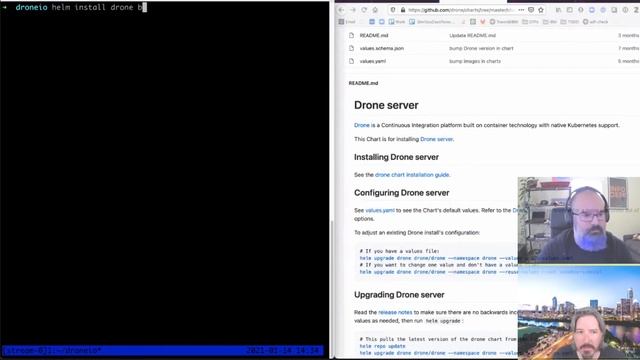Open 'bump images in charts' commit message
Screen dimensions: 640x360
(475, 61)
